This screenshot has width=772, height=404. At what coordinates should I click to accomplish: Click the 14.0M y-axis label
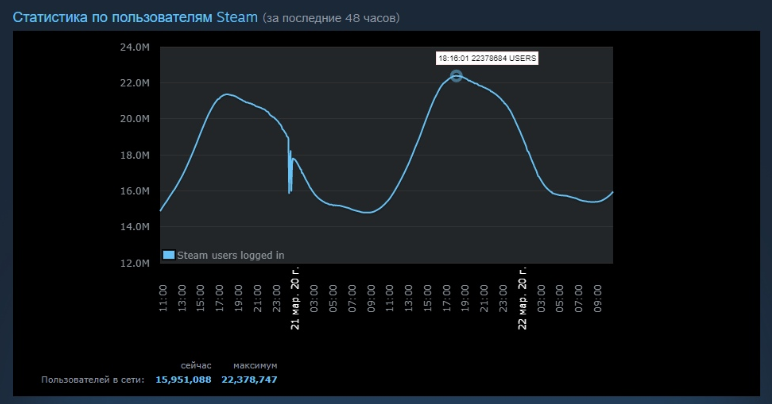click(134, 227)
